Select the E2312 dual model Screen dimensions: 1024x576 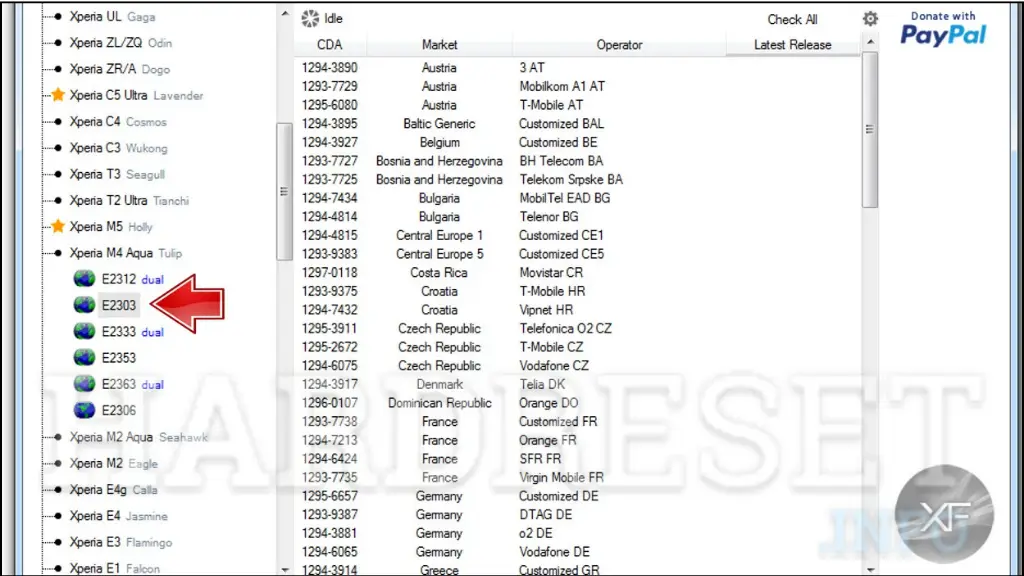click(x=133, y=279)
